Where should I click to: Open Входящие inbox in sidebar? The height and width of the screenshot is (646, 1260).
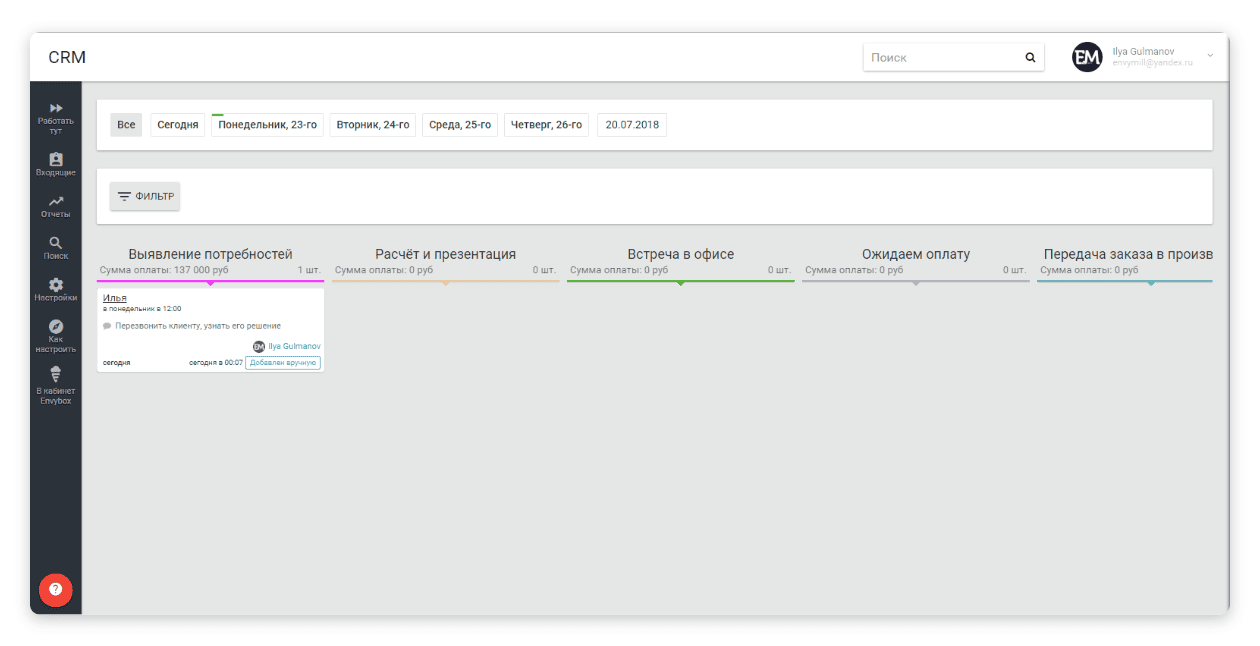[56, 160]
